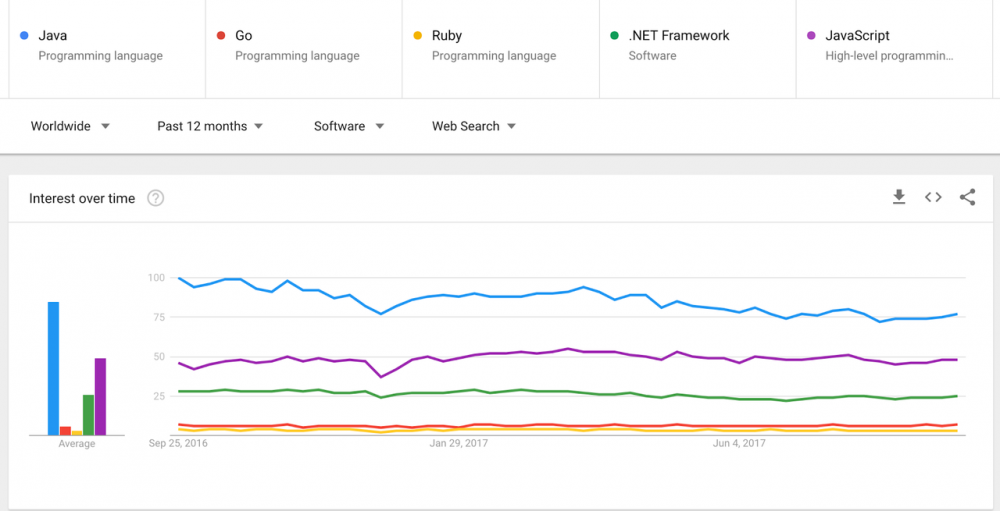The width and height of the screenshot is (1000, 511).
Task: Open the Web Search type dropdown
Action: (474, 126)
